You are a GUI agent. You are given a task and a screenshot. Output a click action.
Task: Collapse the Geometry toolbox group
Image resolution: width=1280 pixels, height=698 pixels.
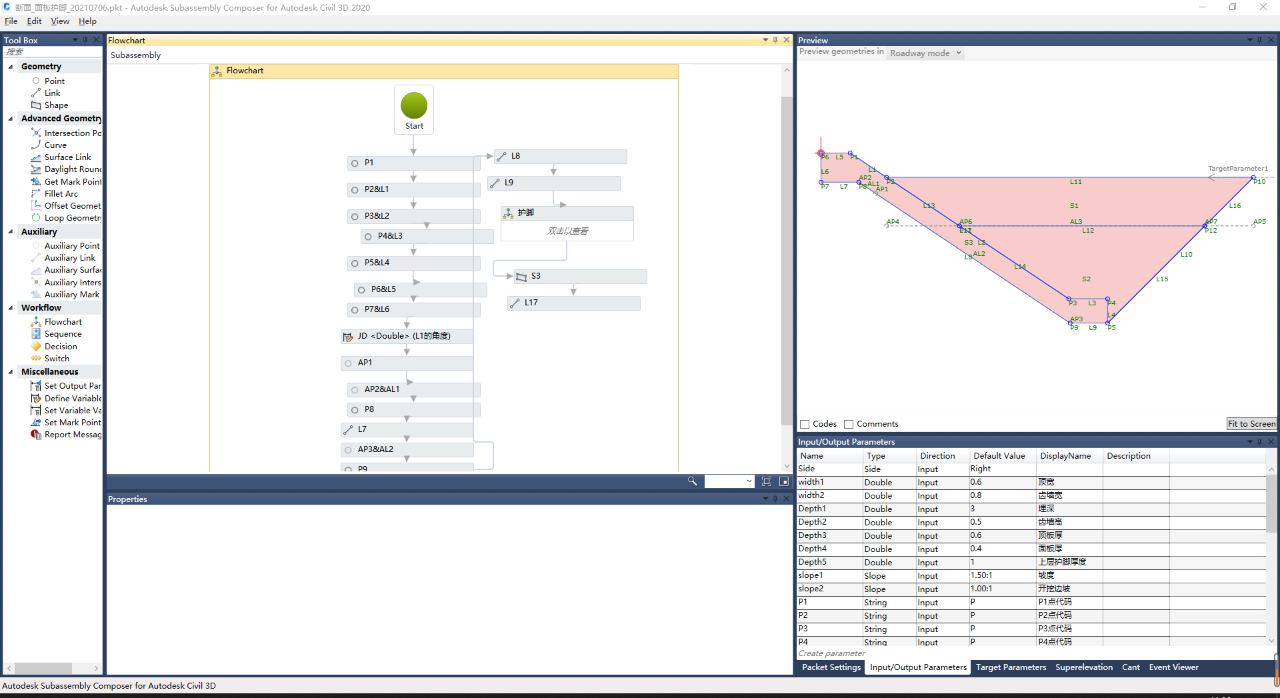point(11,67)
